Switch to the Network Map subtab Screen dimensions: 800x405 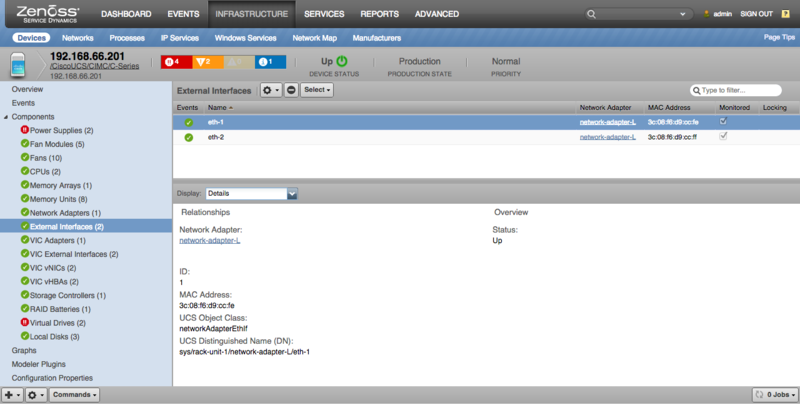[x=314, y=38]
